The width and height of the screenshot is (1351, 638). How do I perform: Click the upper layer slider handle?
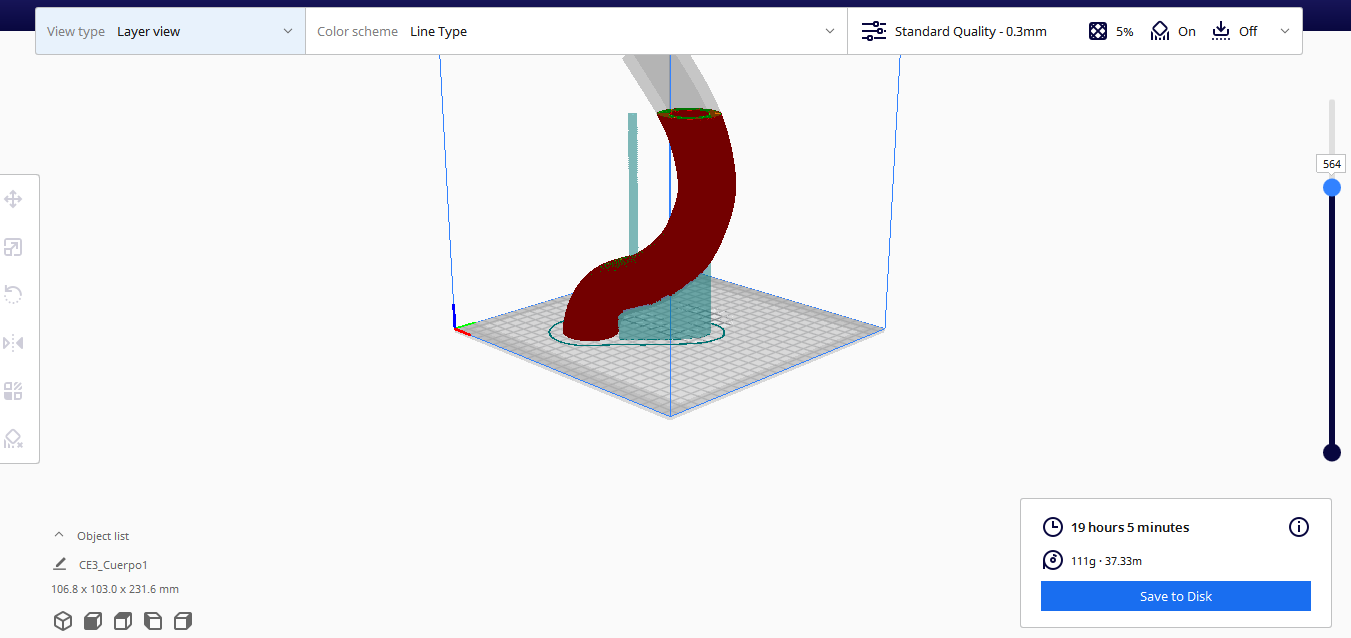(x=1332, y=188)
